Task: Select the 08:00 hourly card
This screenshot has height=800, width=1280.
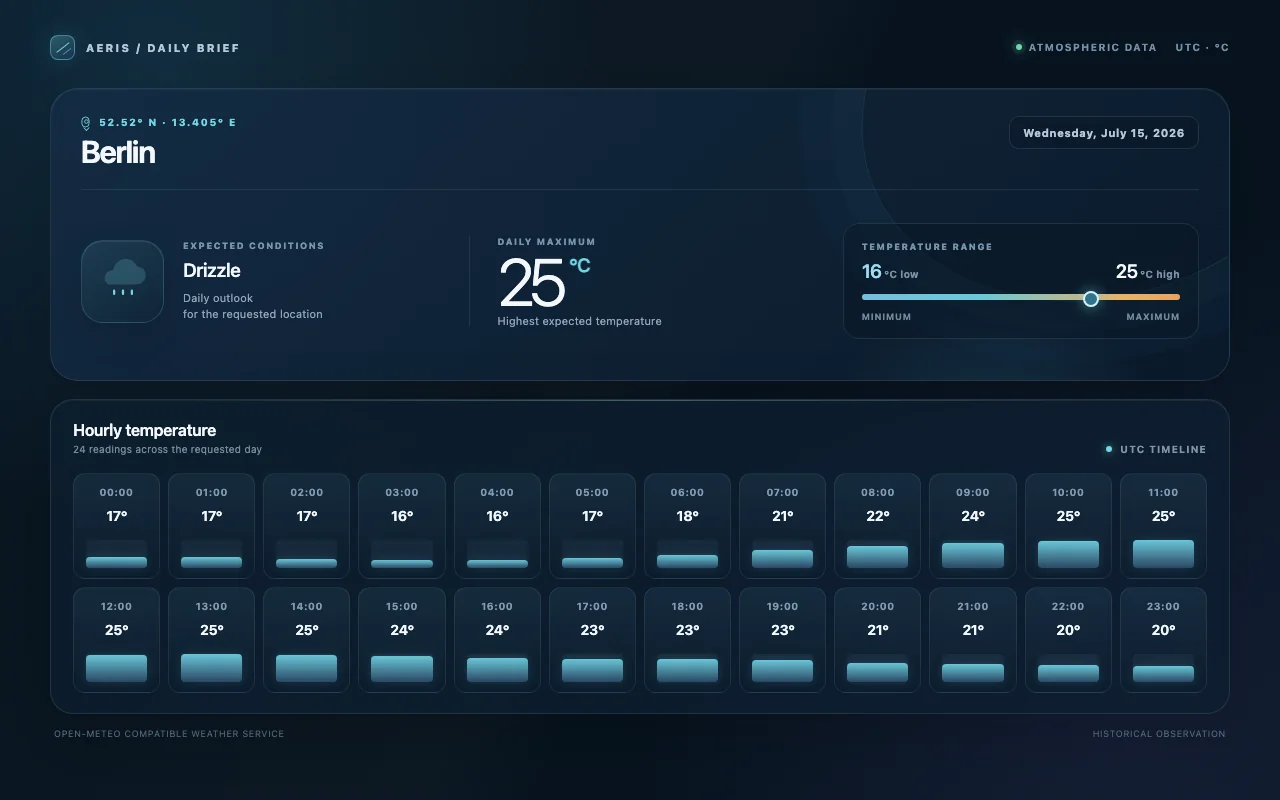Action: (x=878, y=526)
